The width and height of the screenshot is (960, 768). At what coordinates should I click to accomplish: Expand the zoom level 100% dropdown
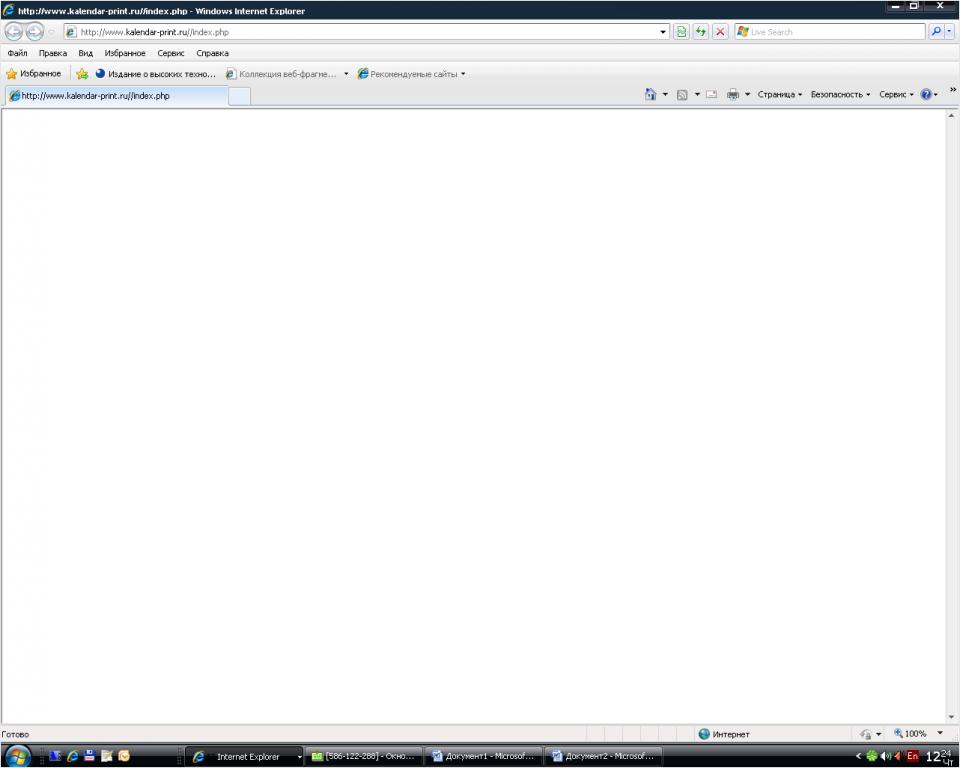939,733
